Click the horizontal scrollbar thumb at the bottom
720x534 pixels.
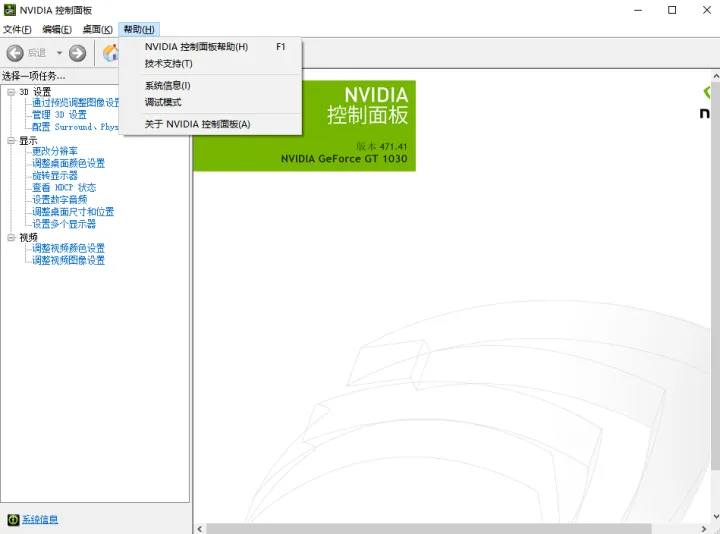pyautogui.click(x=428, y=529)
